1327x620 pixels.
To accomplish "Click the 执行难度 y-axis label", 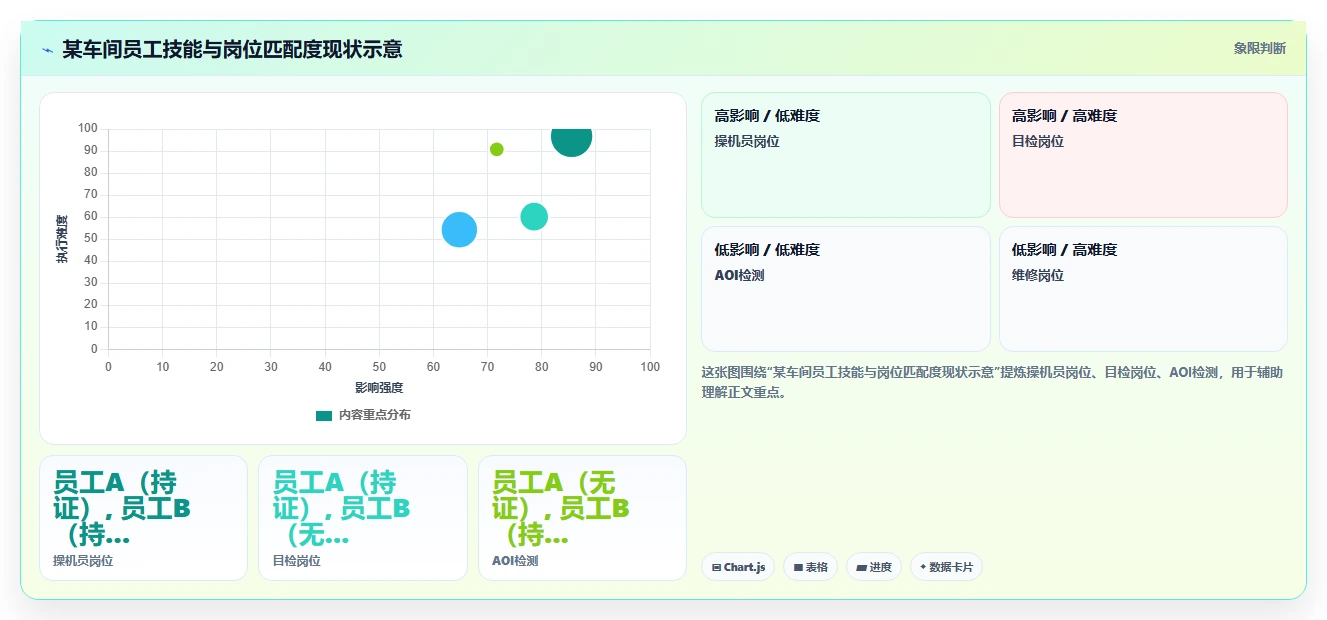I will (x=62, y=239).
